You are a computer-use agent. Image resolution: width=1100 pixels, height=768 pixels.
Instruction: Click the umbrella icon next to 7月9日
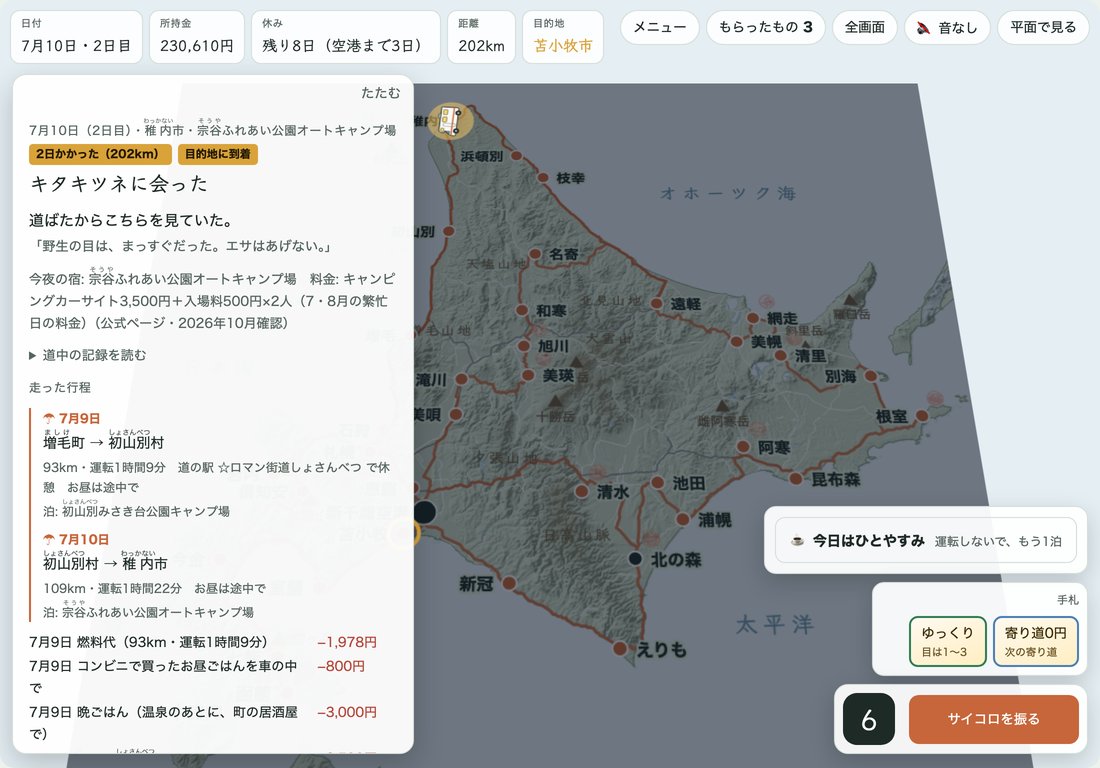tap(49, 419)
